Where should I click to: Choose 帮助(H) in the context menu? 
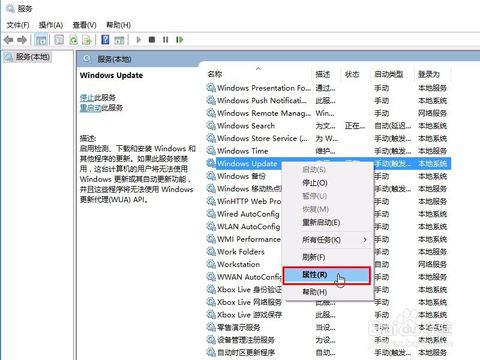328,292
